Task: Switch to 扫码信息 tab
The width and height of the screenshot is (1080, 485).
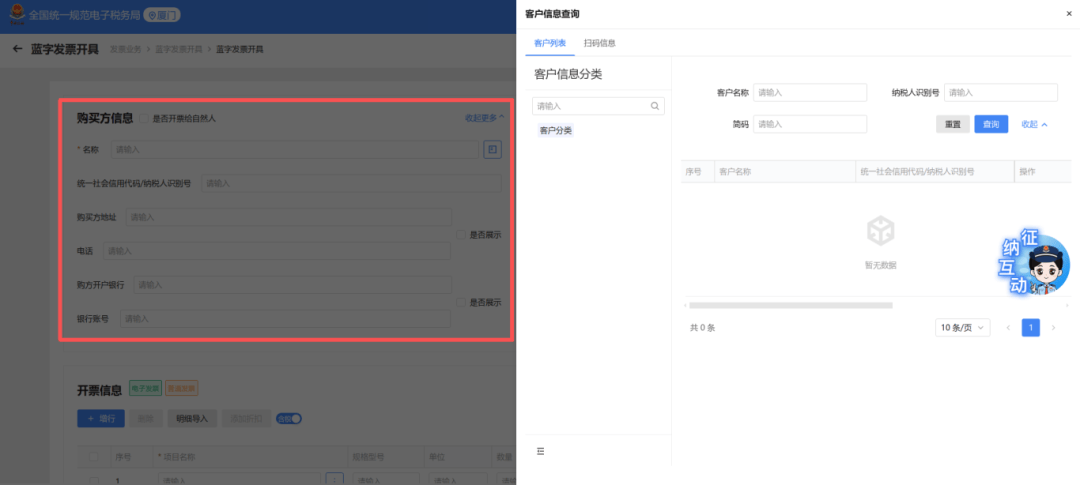Action: 600,43
